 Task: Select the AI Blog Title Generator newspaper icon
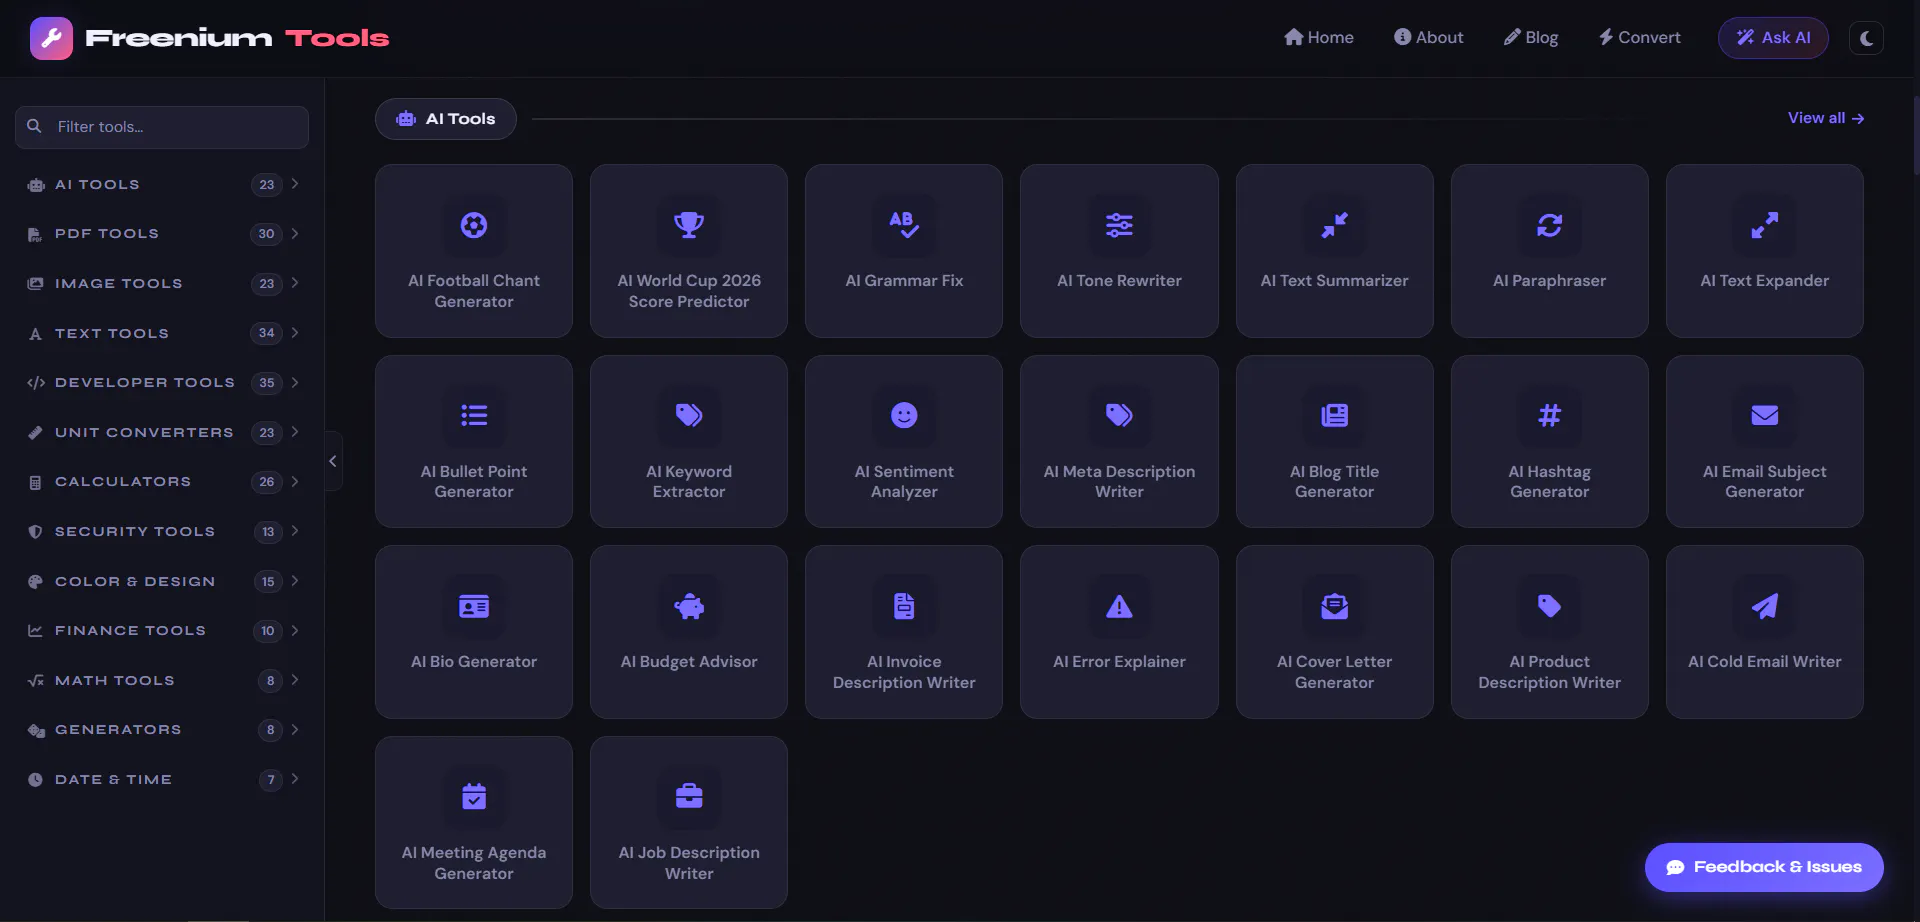1334,415
